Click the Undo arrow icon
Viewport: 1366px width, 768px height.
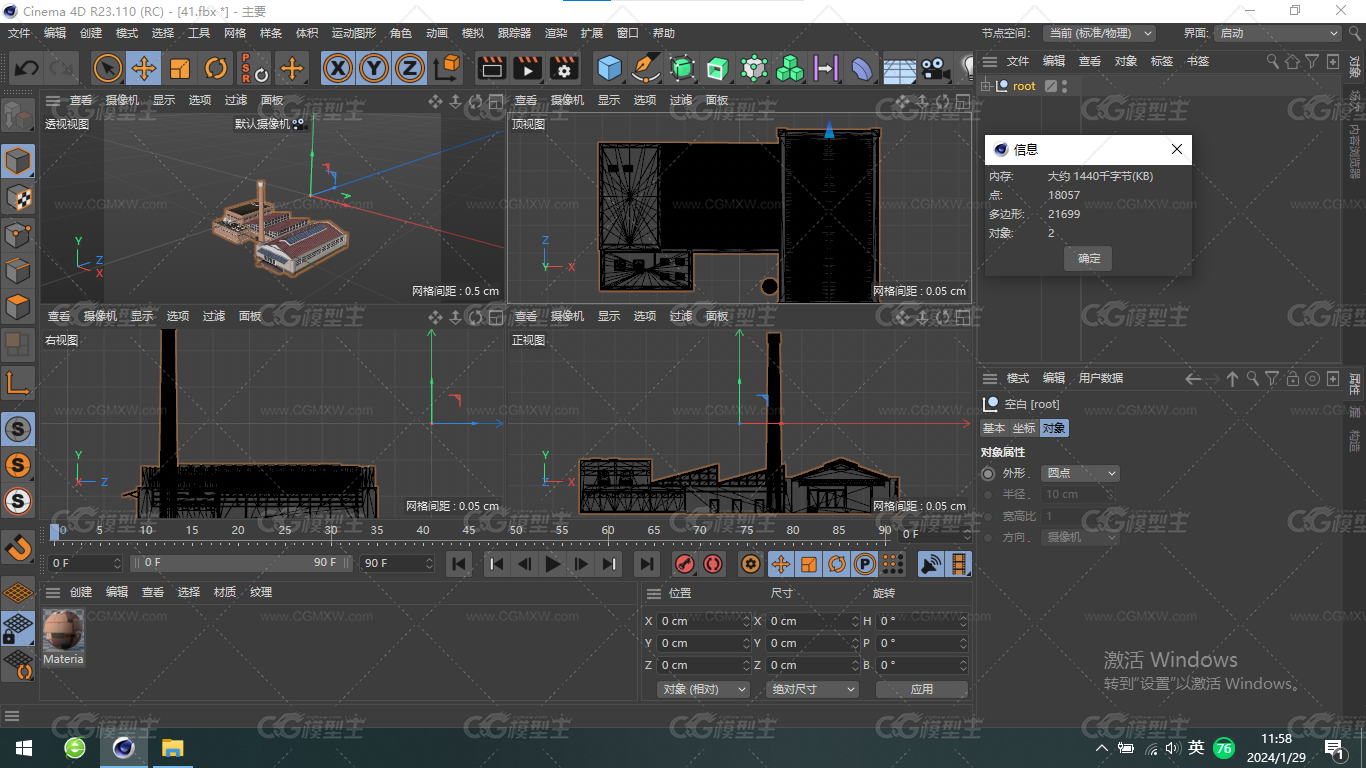click(27, 68)
